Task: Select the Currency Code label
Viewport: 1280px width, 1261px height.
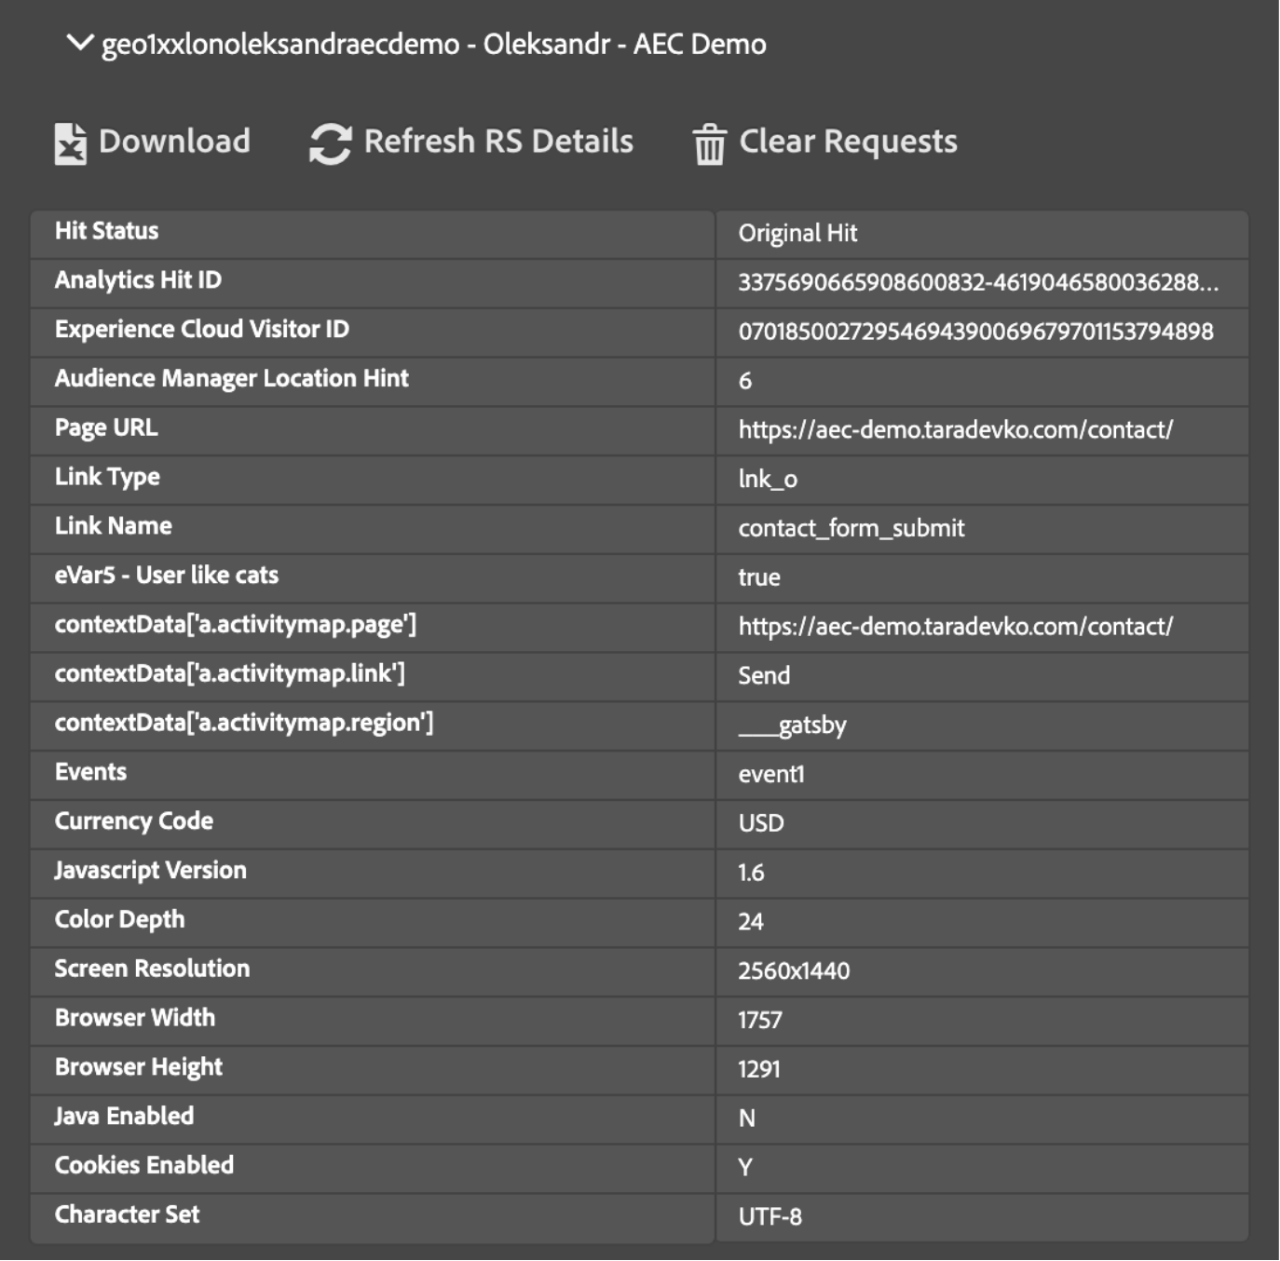Action: coord(134,821)
